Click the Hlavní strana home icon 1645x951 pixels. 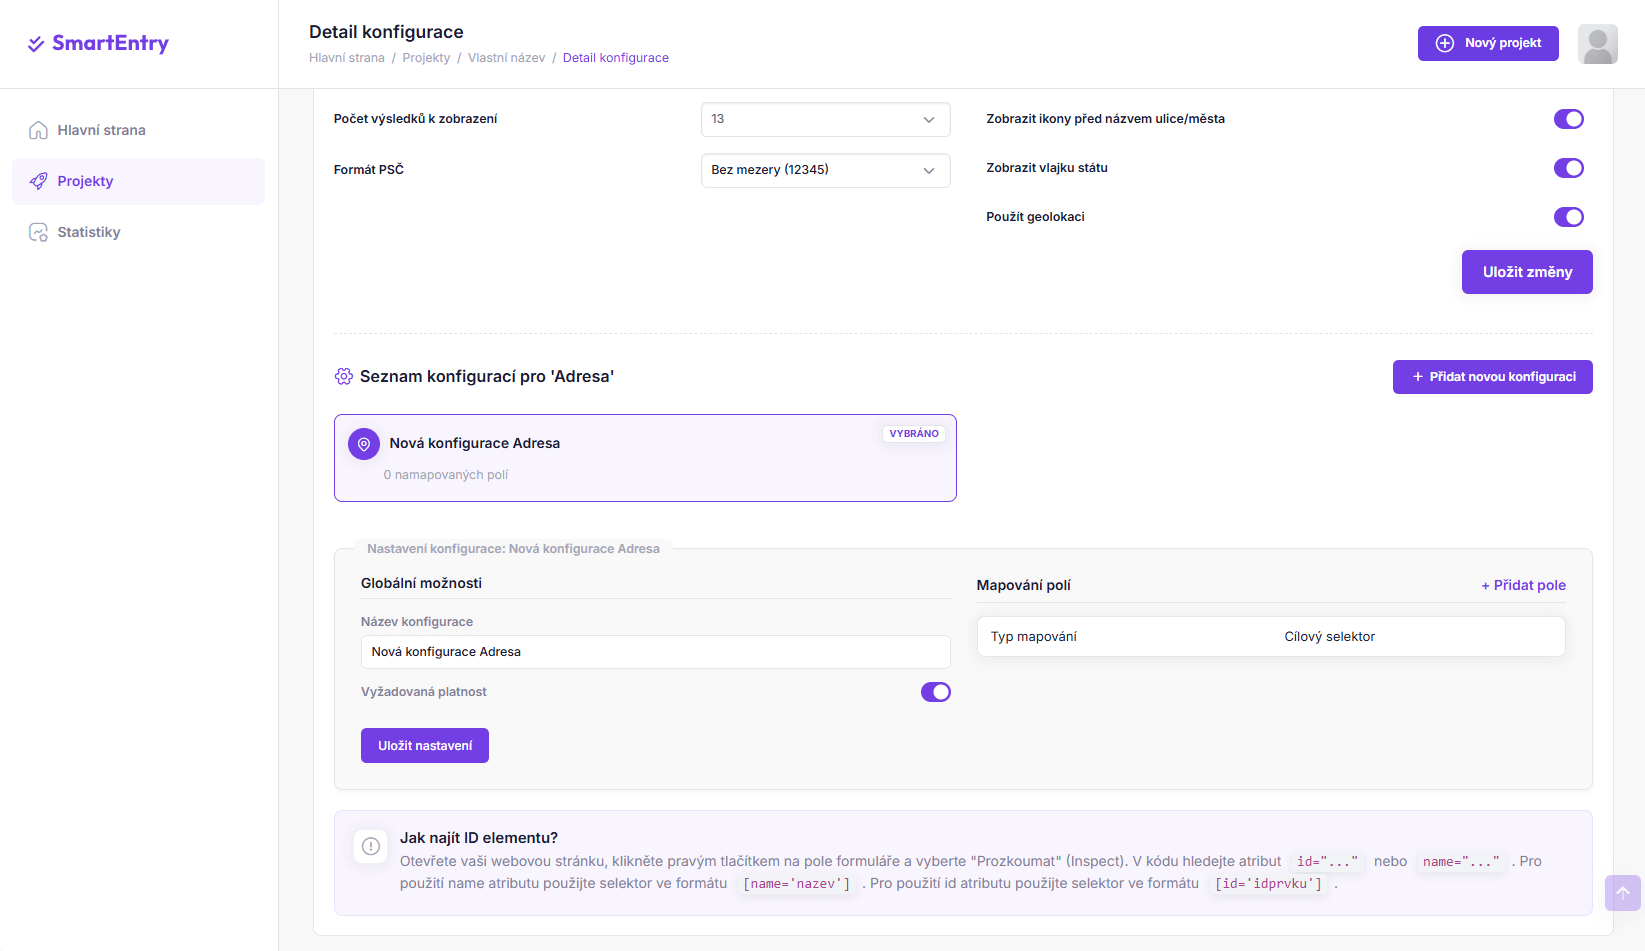pyautogui.click(x=38, y=130)
